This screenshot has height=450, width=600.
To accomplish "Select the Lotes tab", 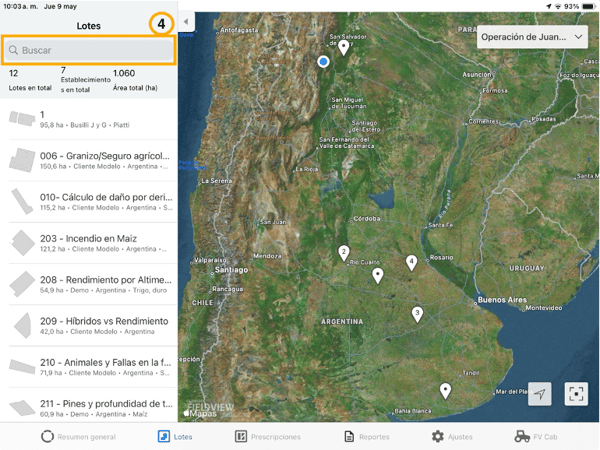I will (x=175, y=437).
